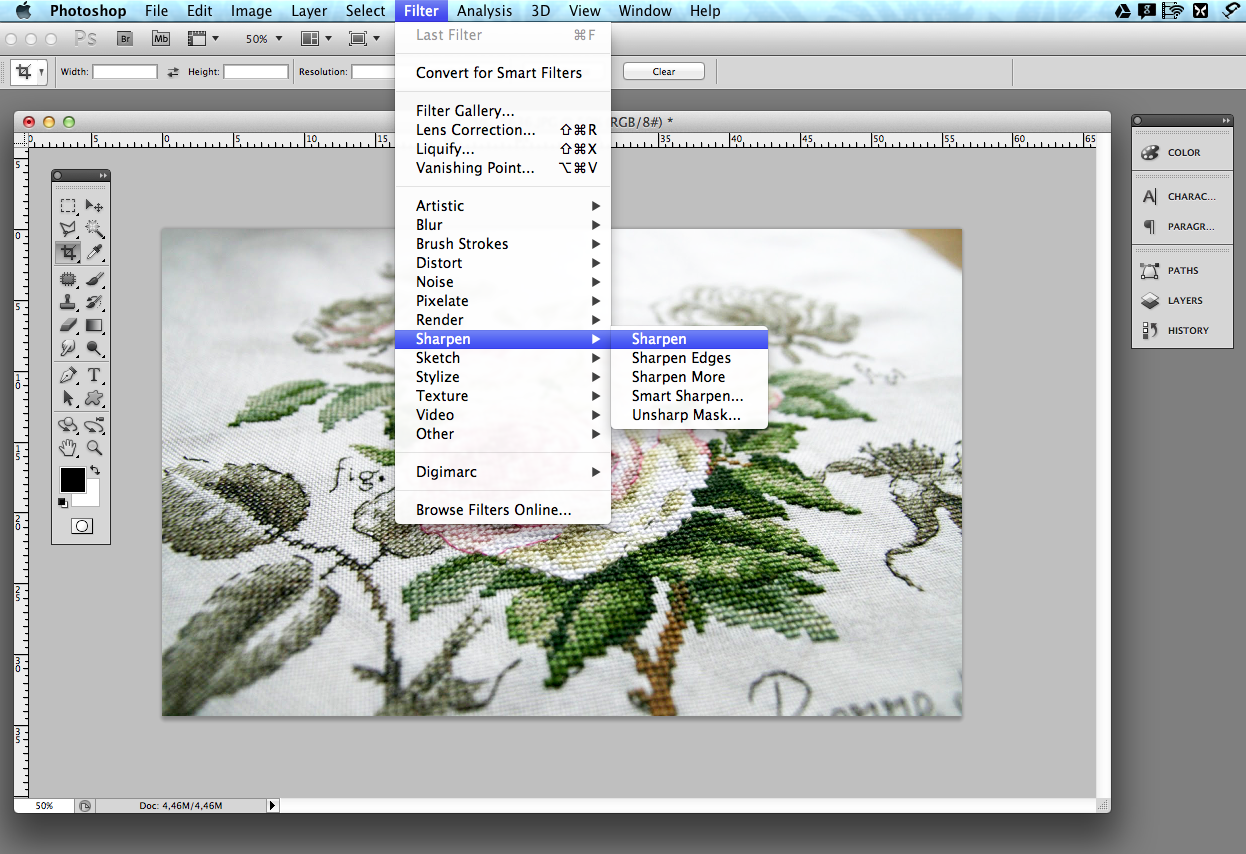Viewport: 1246px width, 854px height.
Task: Launch Mini Bridge with the Mb icon
Action: pos(160,39)
